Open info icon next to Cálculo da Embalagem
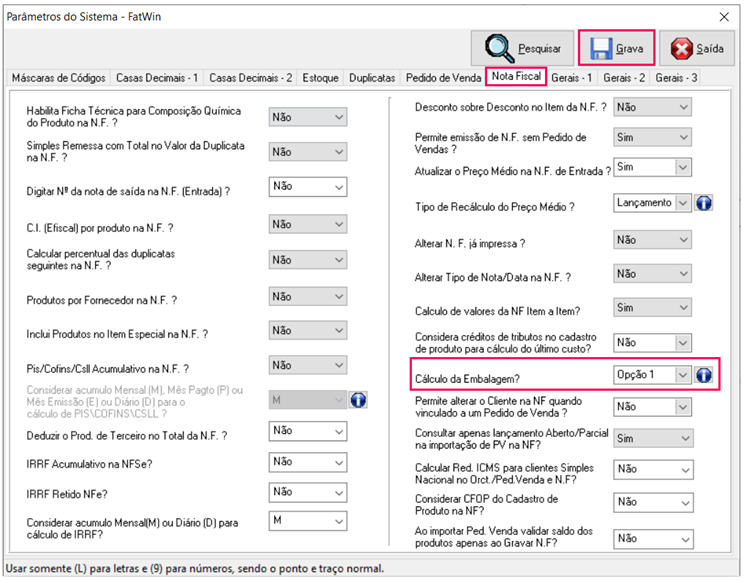744x581 pixels. 703,375
